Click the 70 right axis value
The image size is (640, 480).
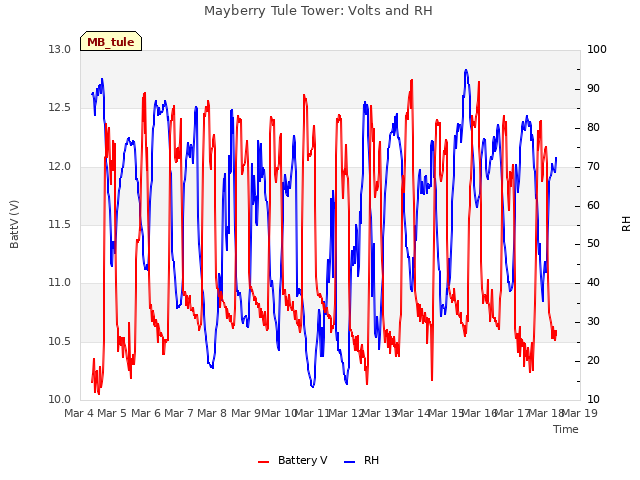tap(593, 167)
